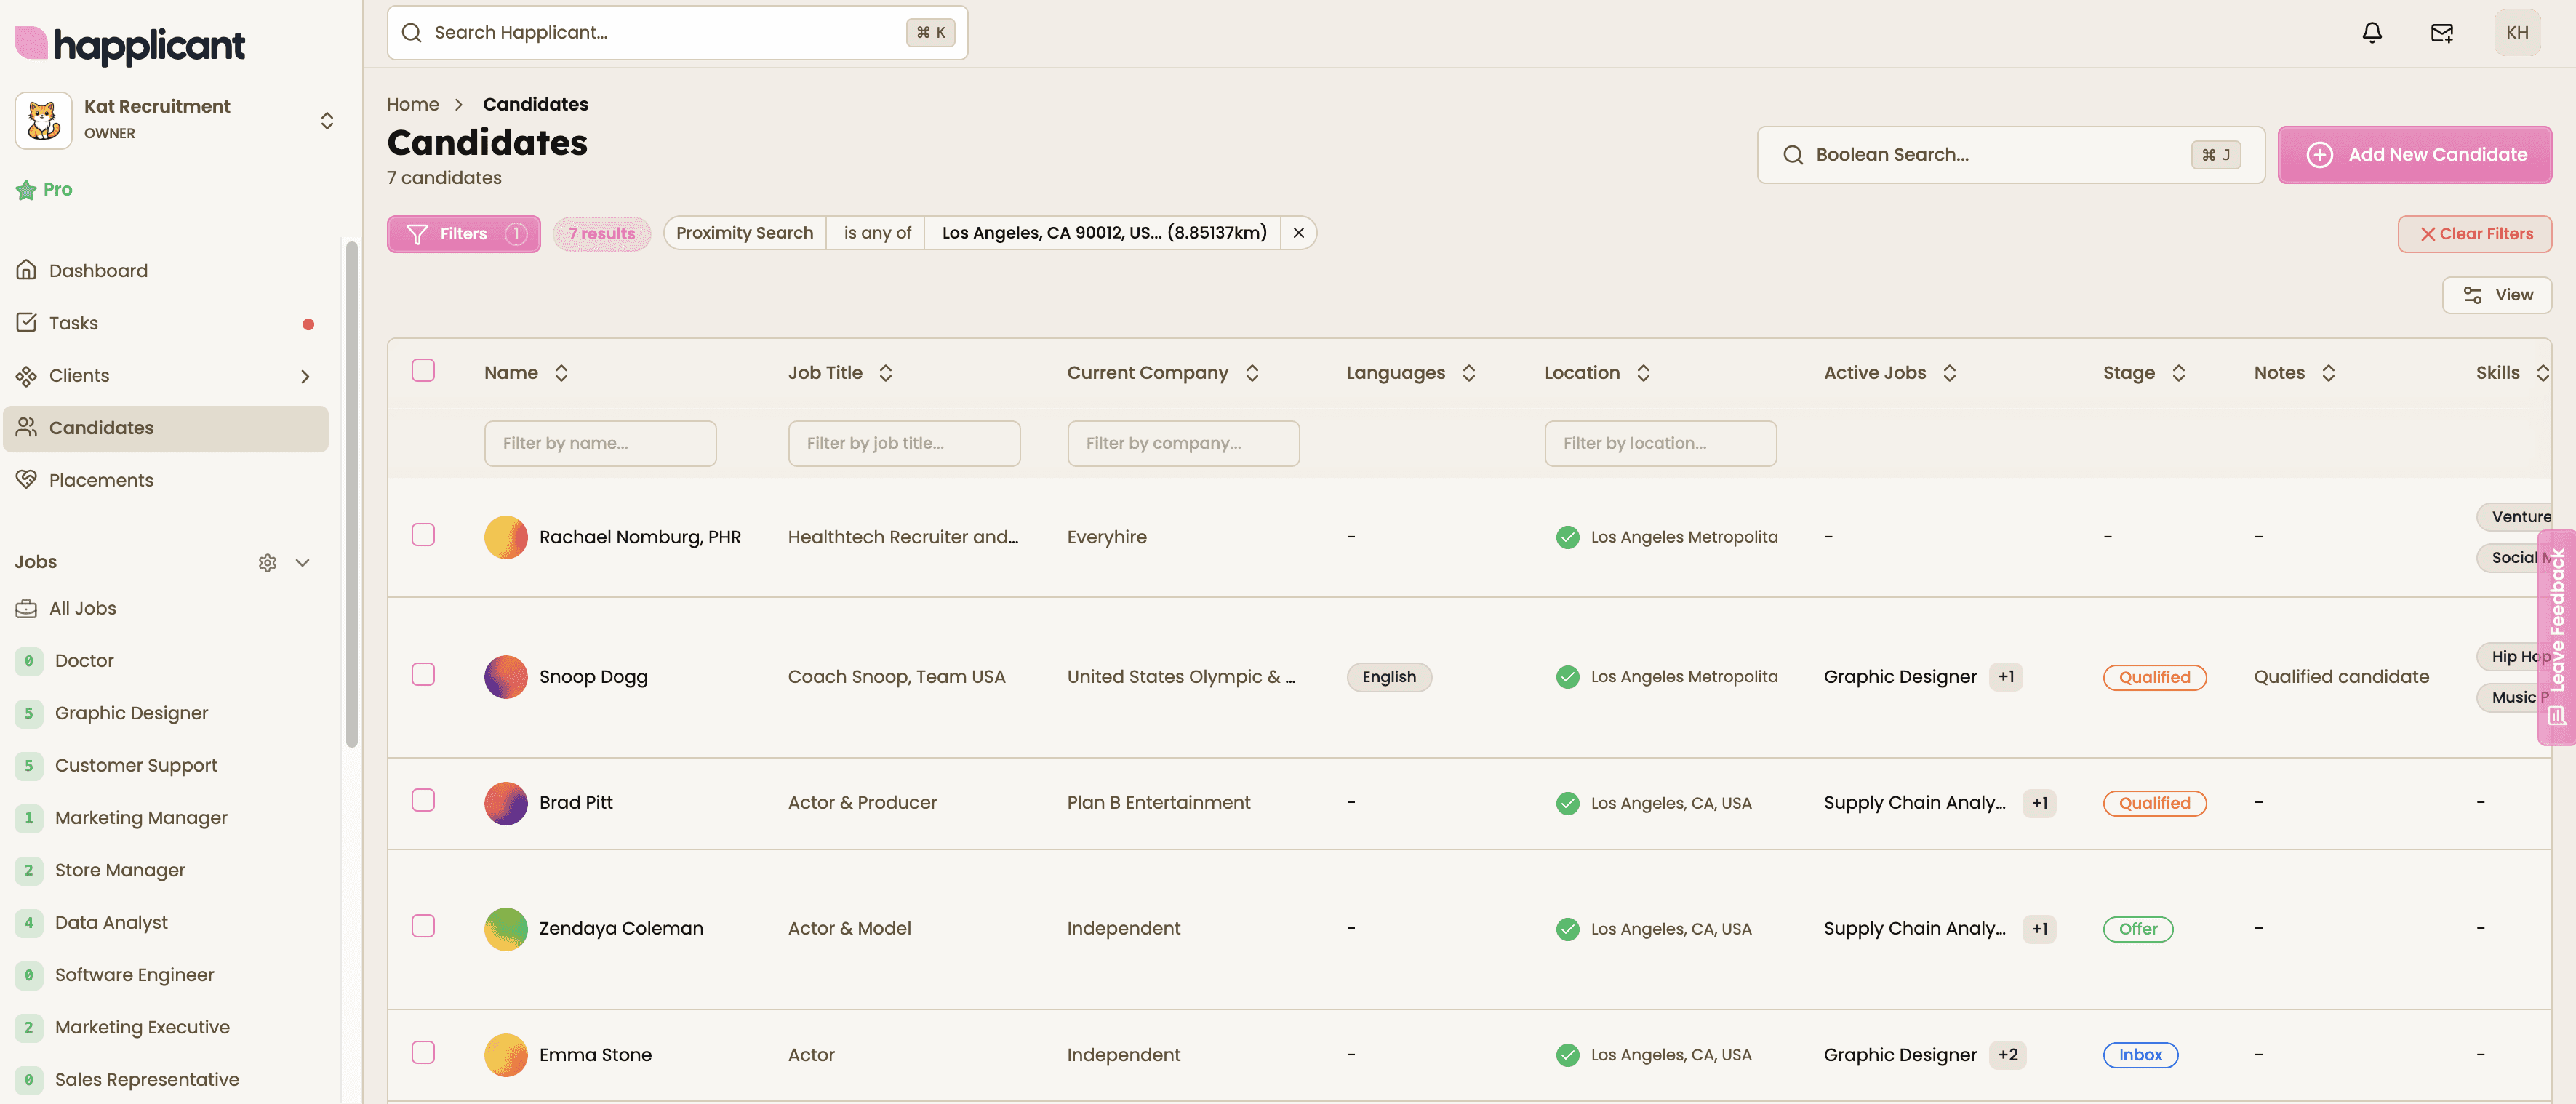Sort by the Stage column
This screenshot has width=2576, height=1104.
click(x=2178, y=373)
